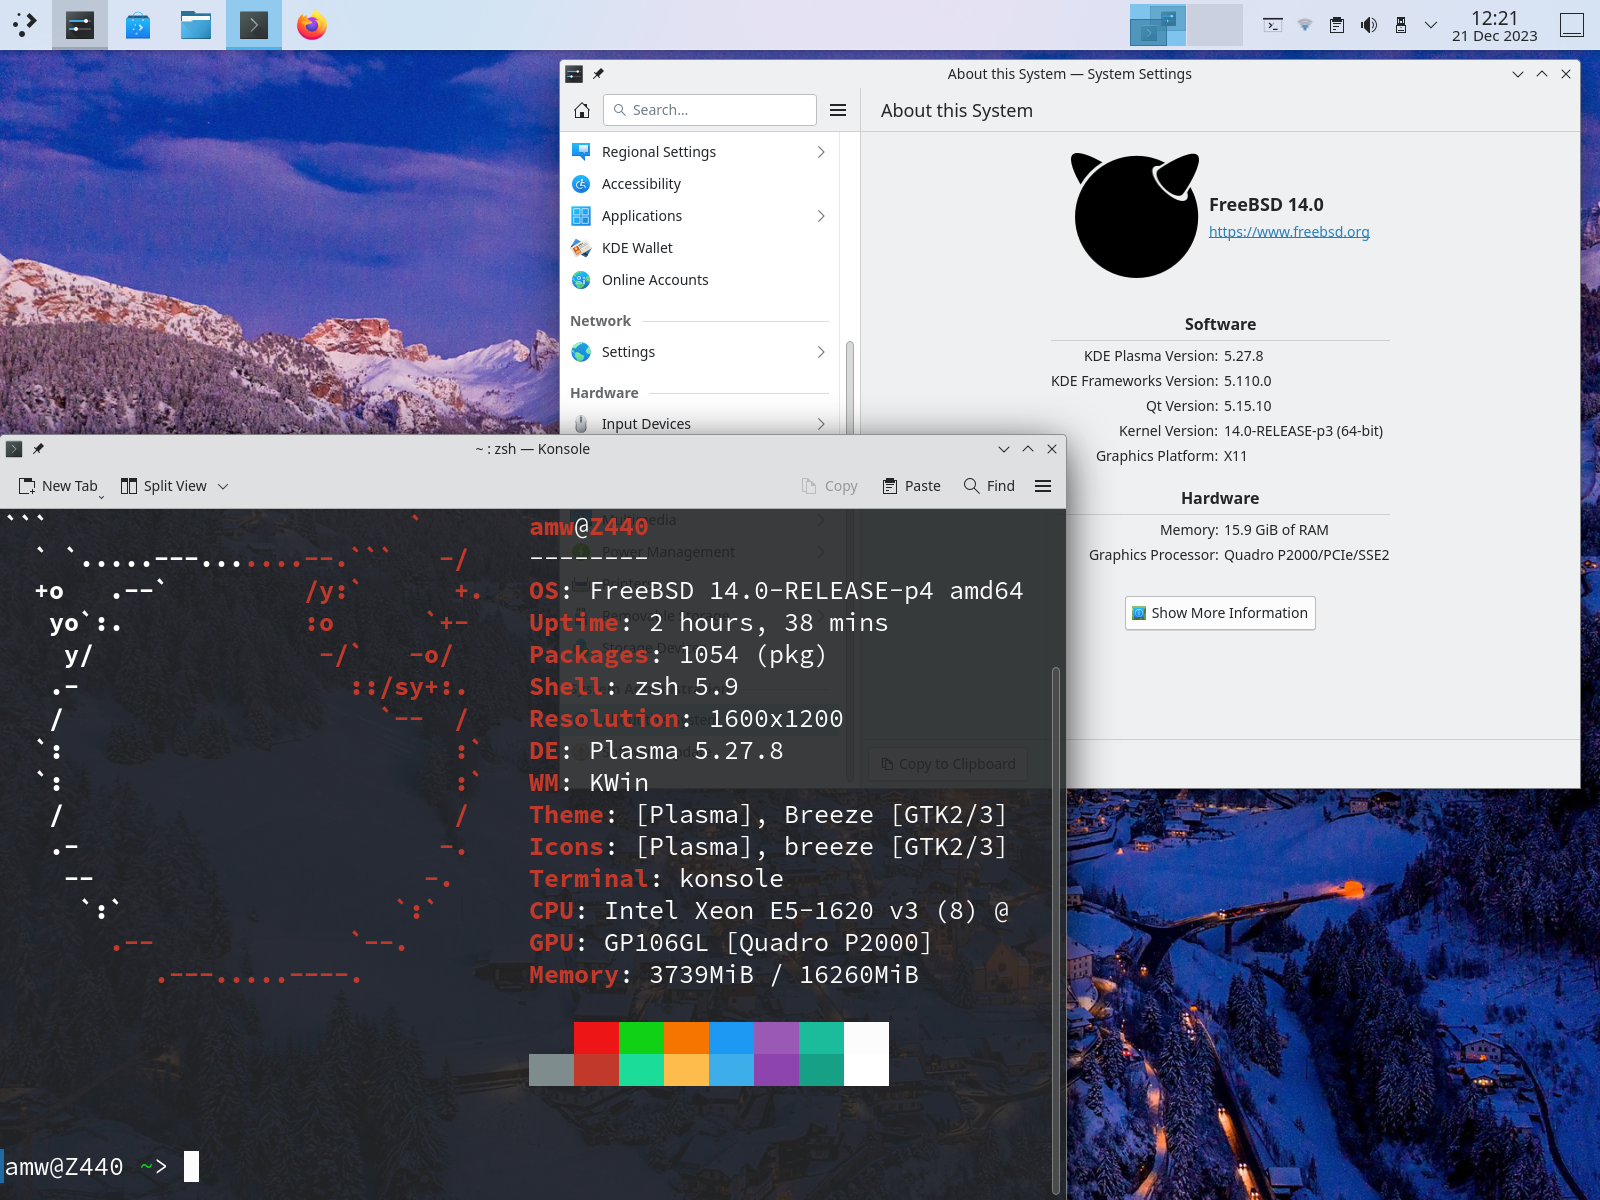The width and height of the screenshot is (1600, 1200).
Task: Expand network Settings chevron
Action: [x=821, y=352]
